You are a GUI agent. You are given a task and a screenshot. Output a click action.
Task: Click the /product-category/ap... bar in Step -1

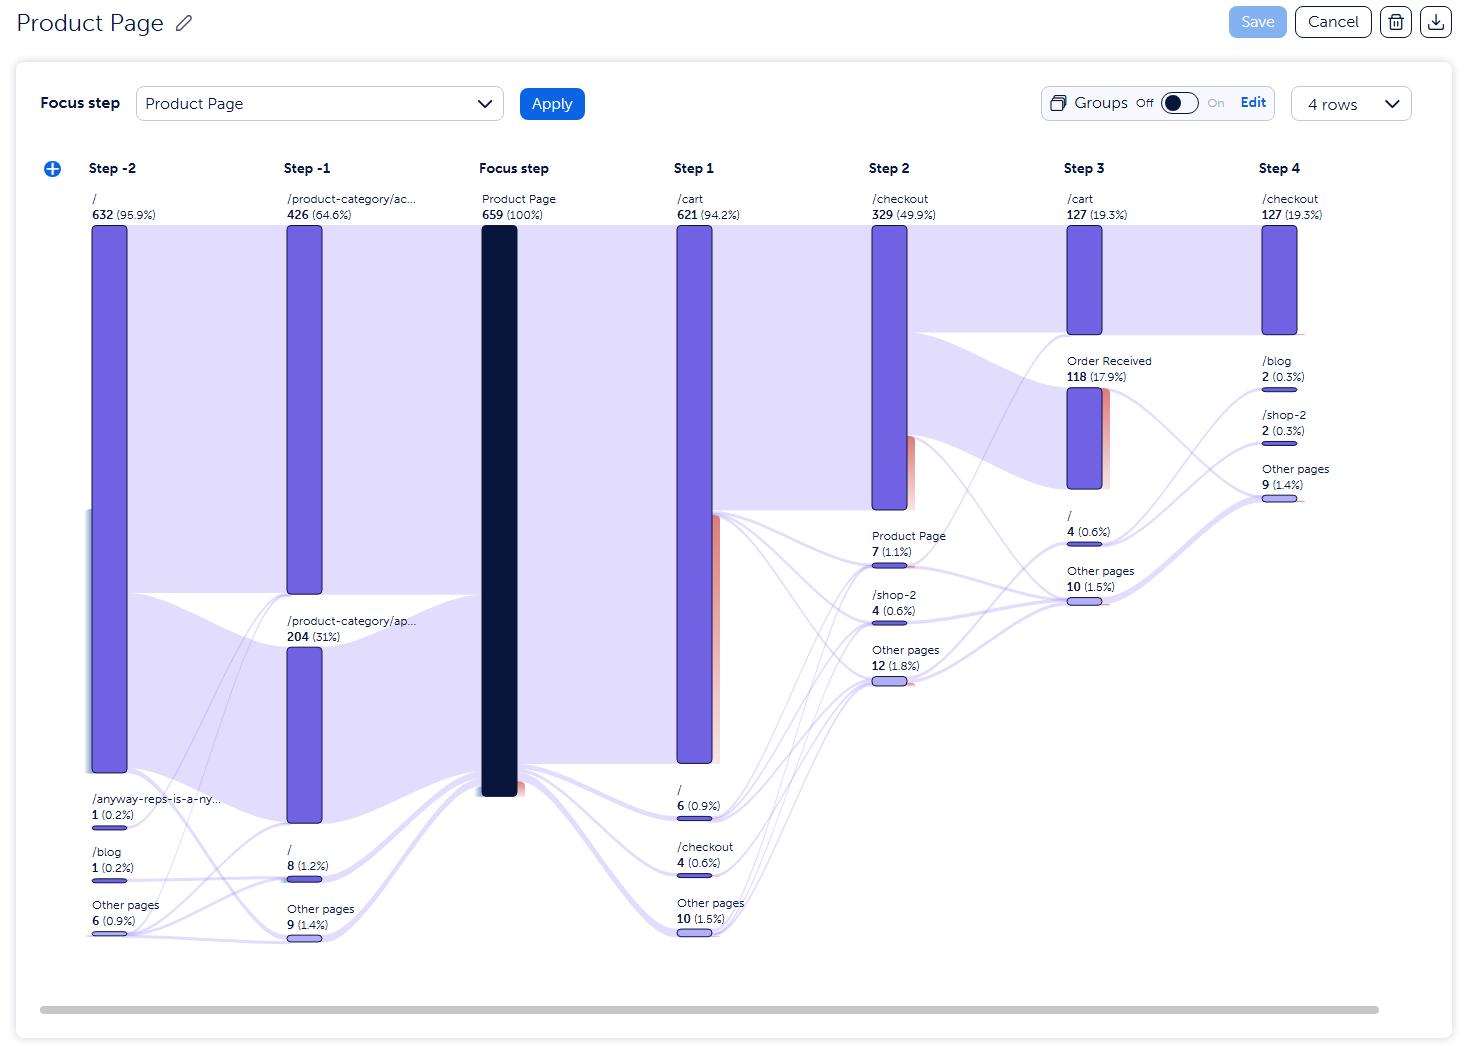[x=304, y=735]
